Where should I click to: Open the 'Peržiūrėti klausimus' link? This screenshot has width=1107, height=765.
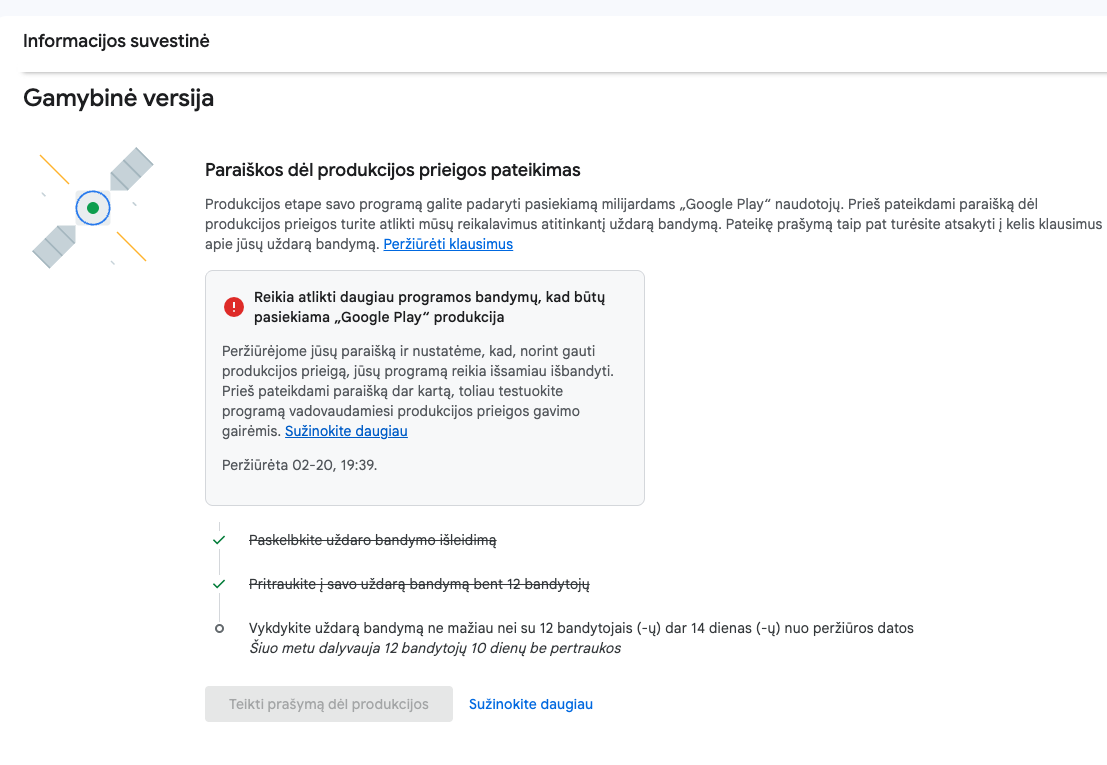tap(448, 244)
